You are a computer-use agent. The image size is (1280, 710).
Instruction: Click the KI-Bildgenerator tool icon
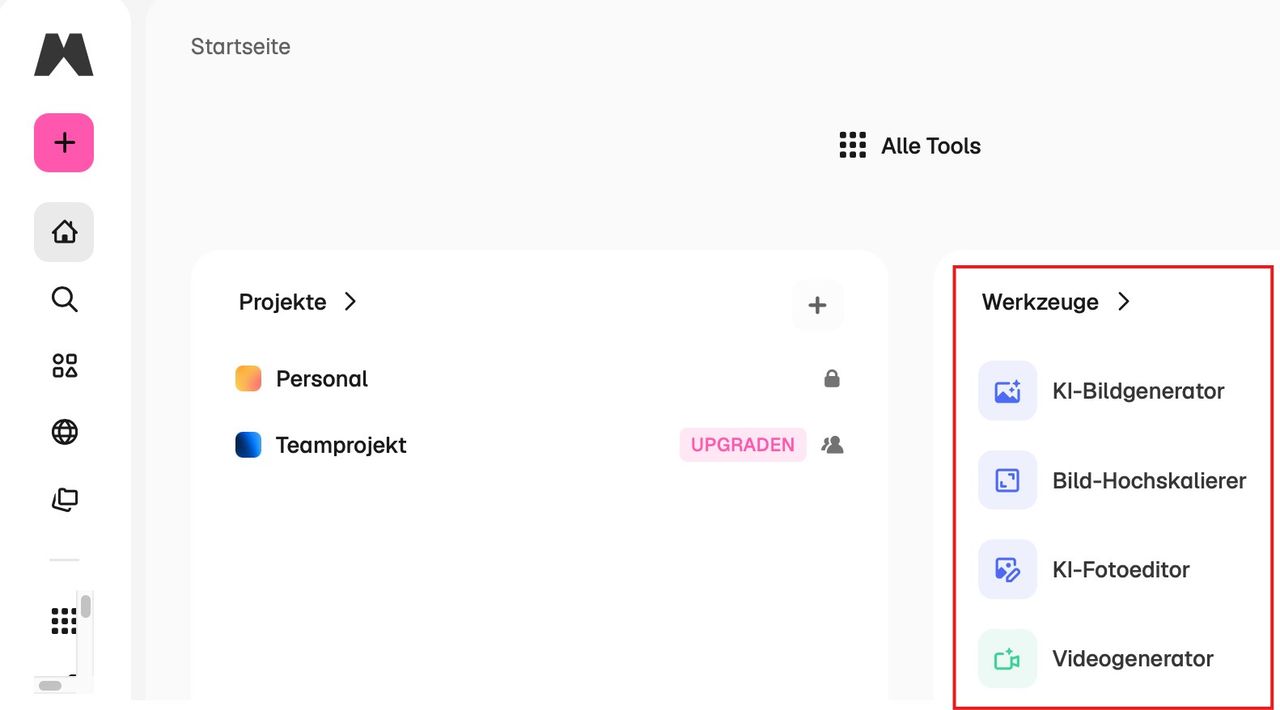pos(1007,391)
